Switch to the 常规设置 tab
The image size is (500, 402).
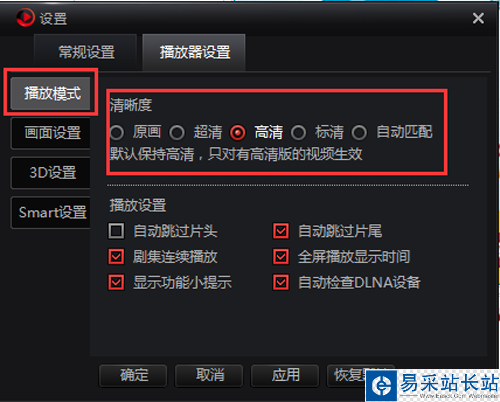coord(86,52)
